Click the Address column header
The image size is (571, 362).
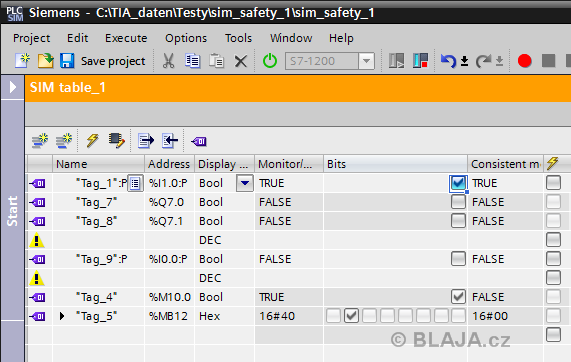click(169, 164)
